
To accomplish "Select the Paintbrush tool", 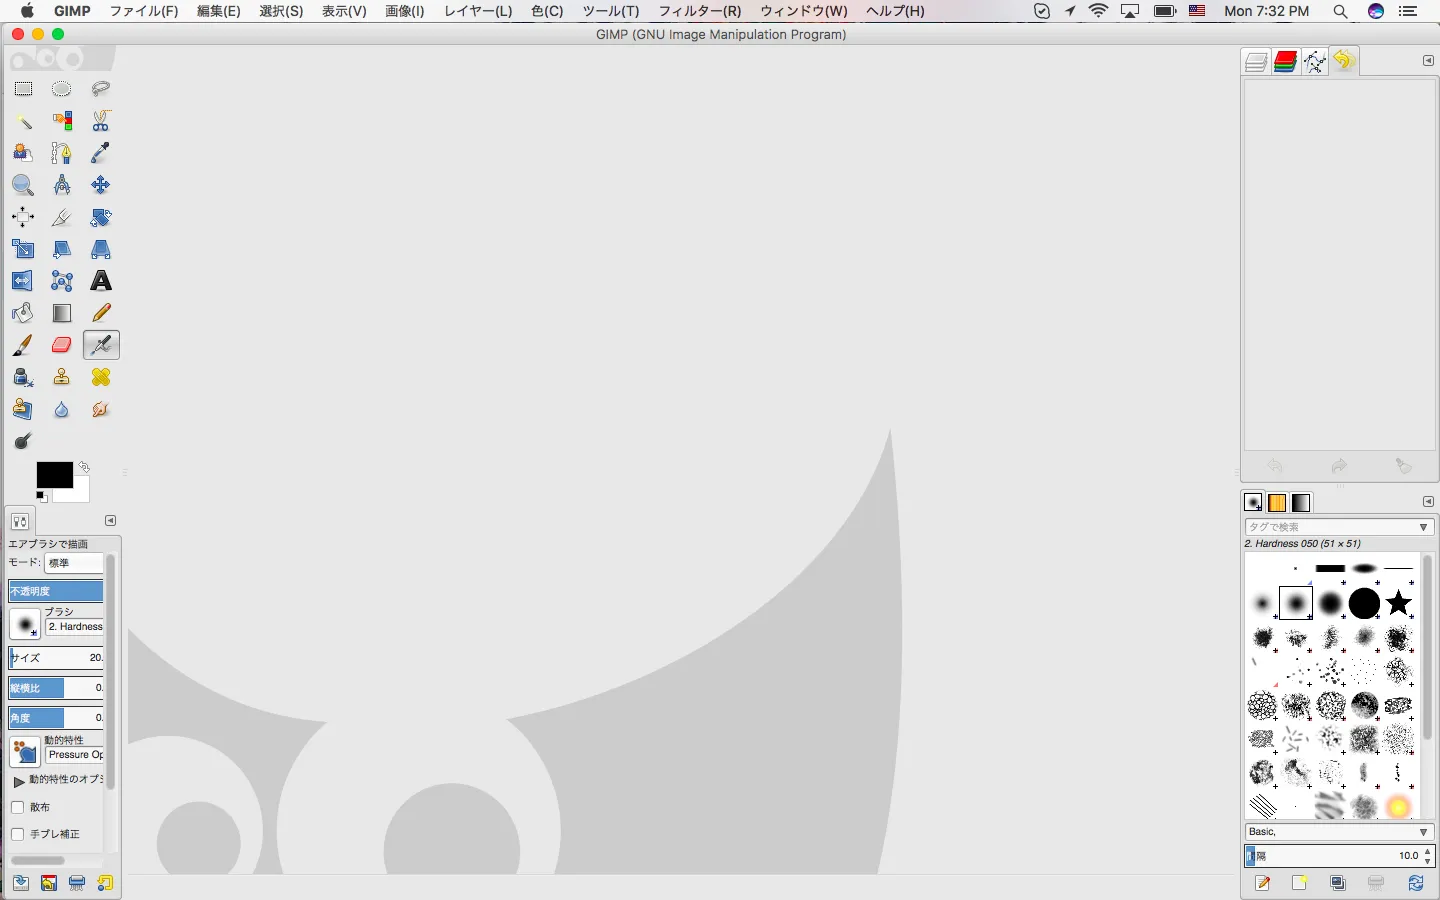I will coord(23,345).
